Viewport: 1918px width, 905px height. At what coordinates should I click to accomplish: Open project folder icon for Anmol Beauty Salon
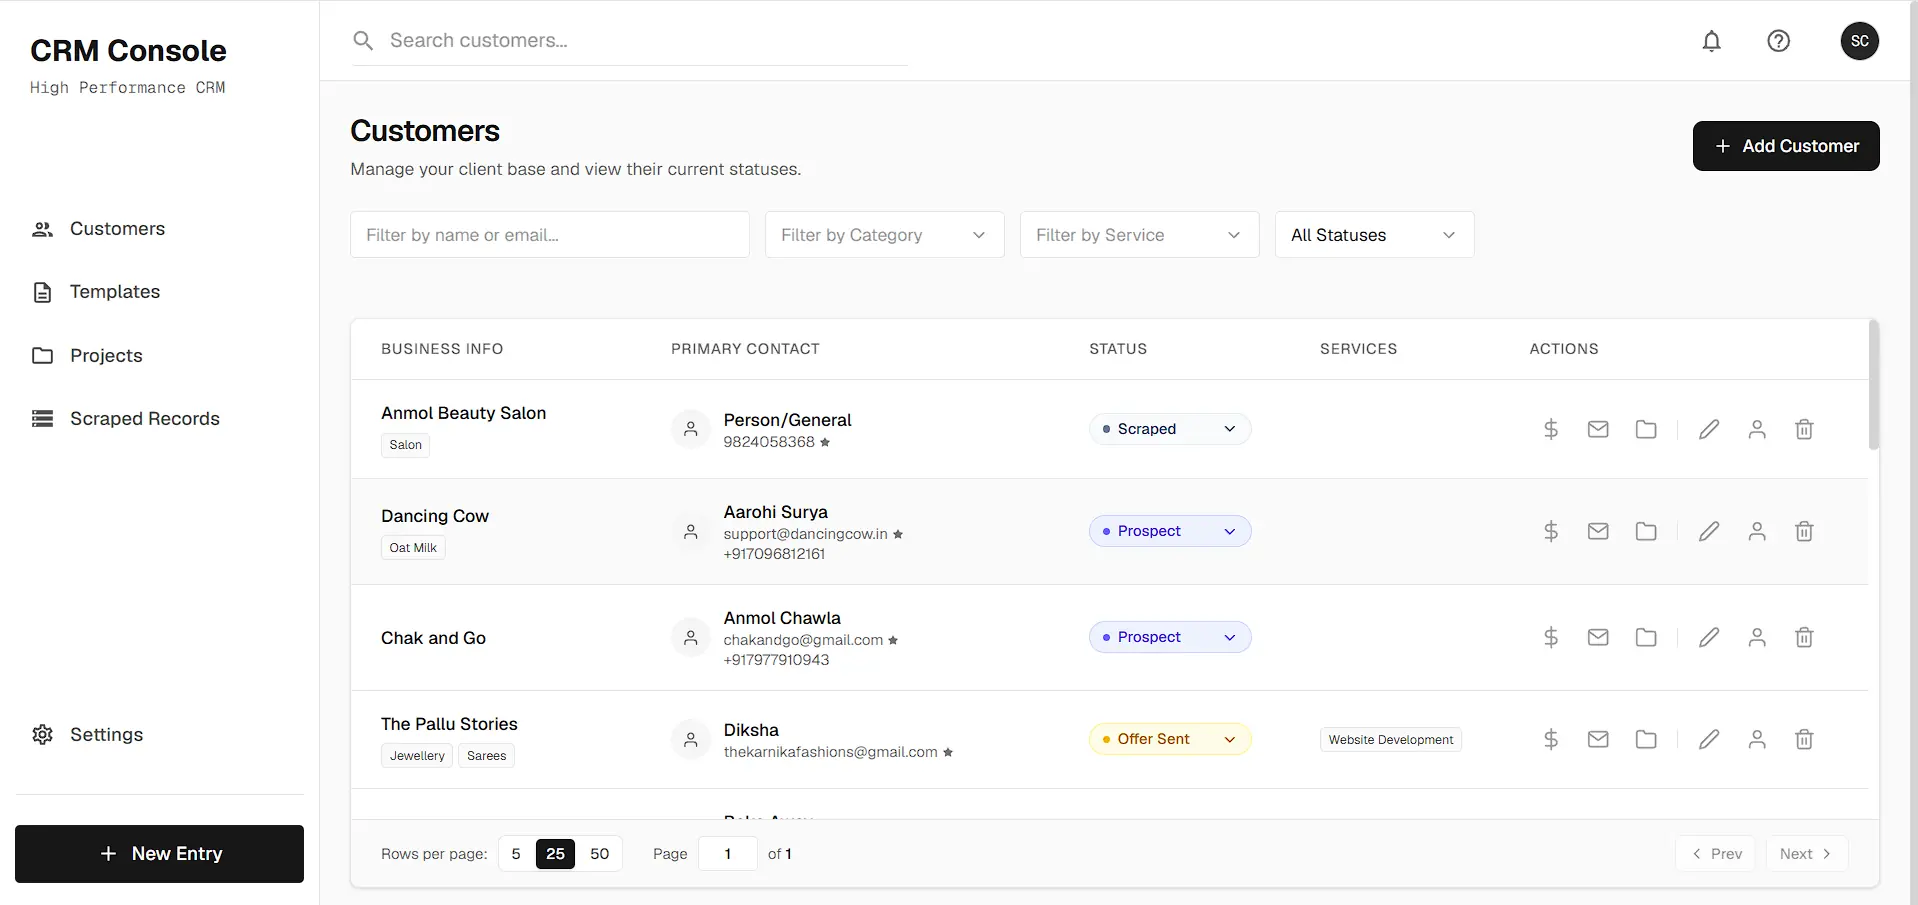[x=1646, y=429]
